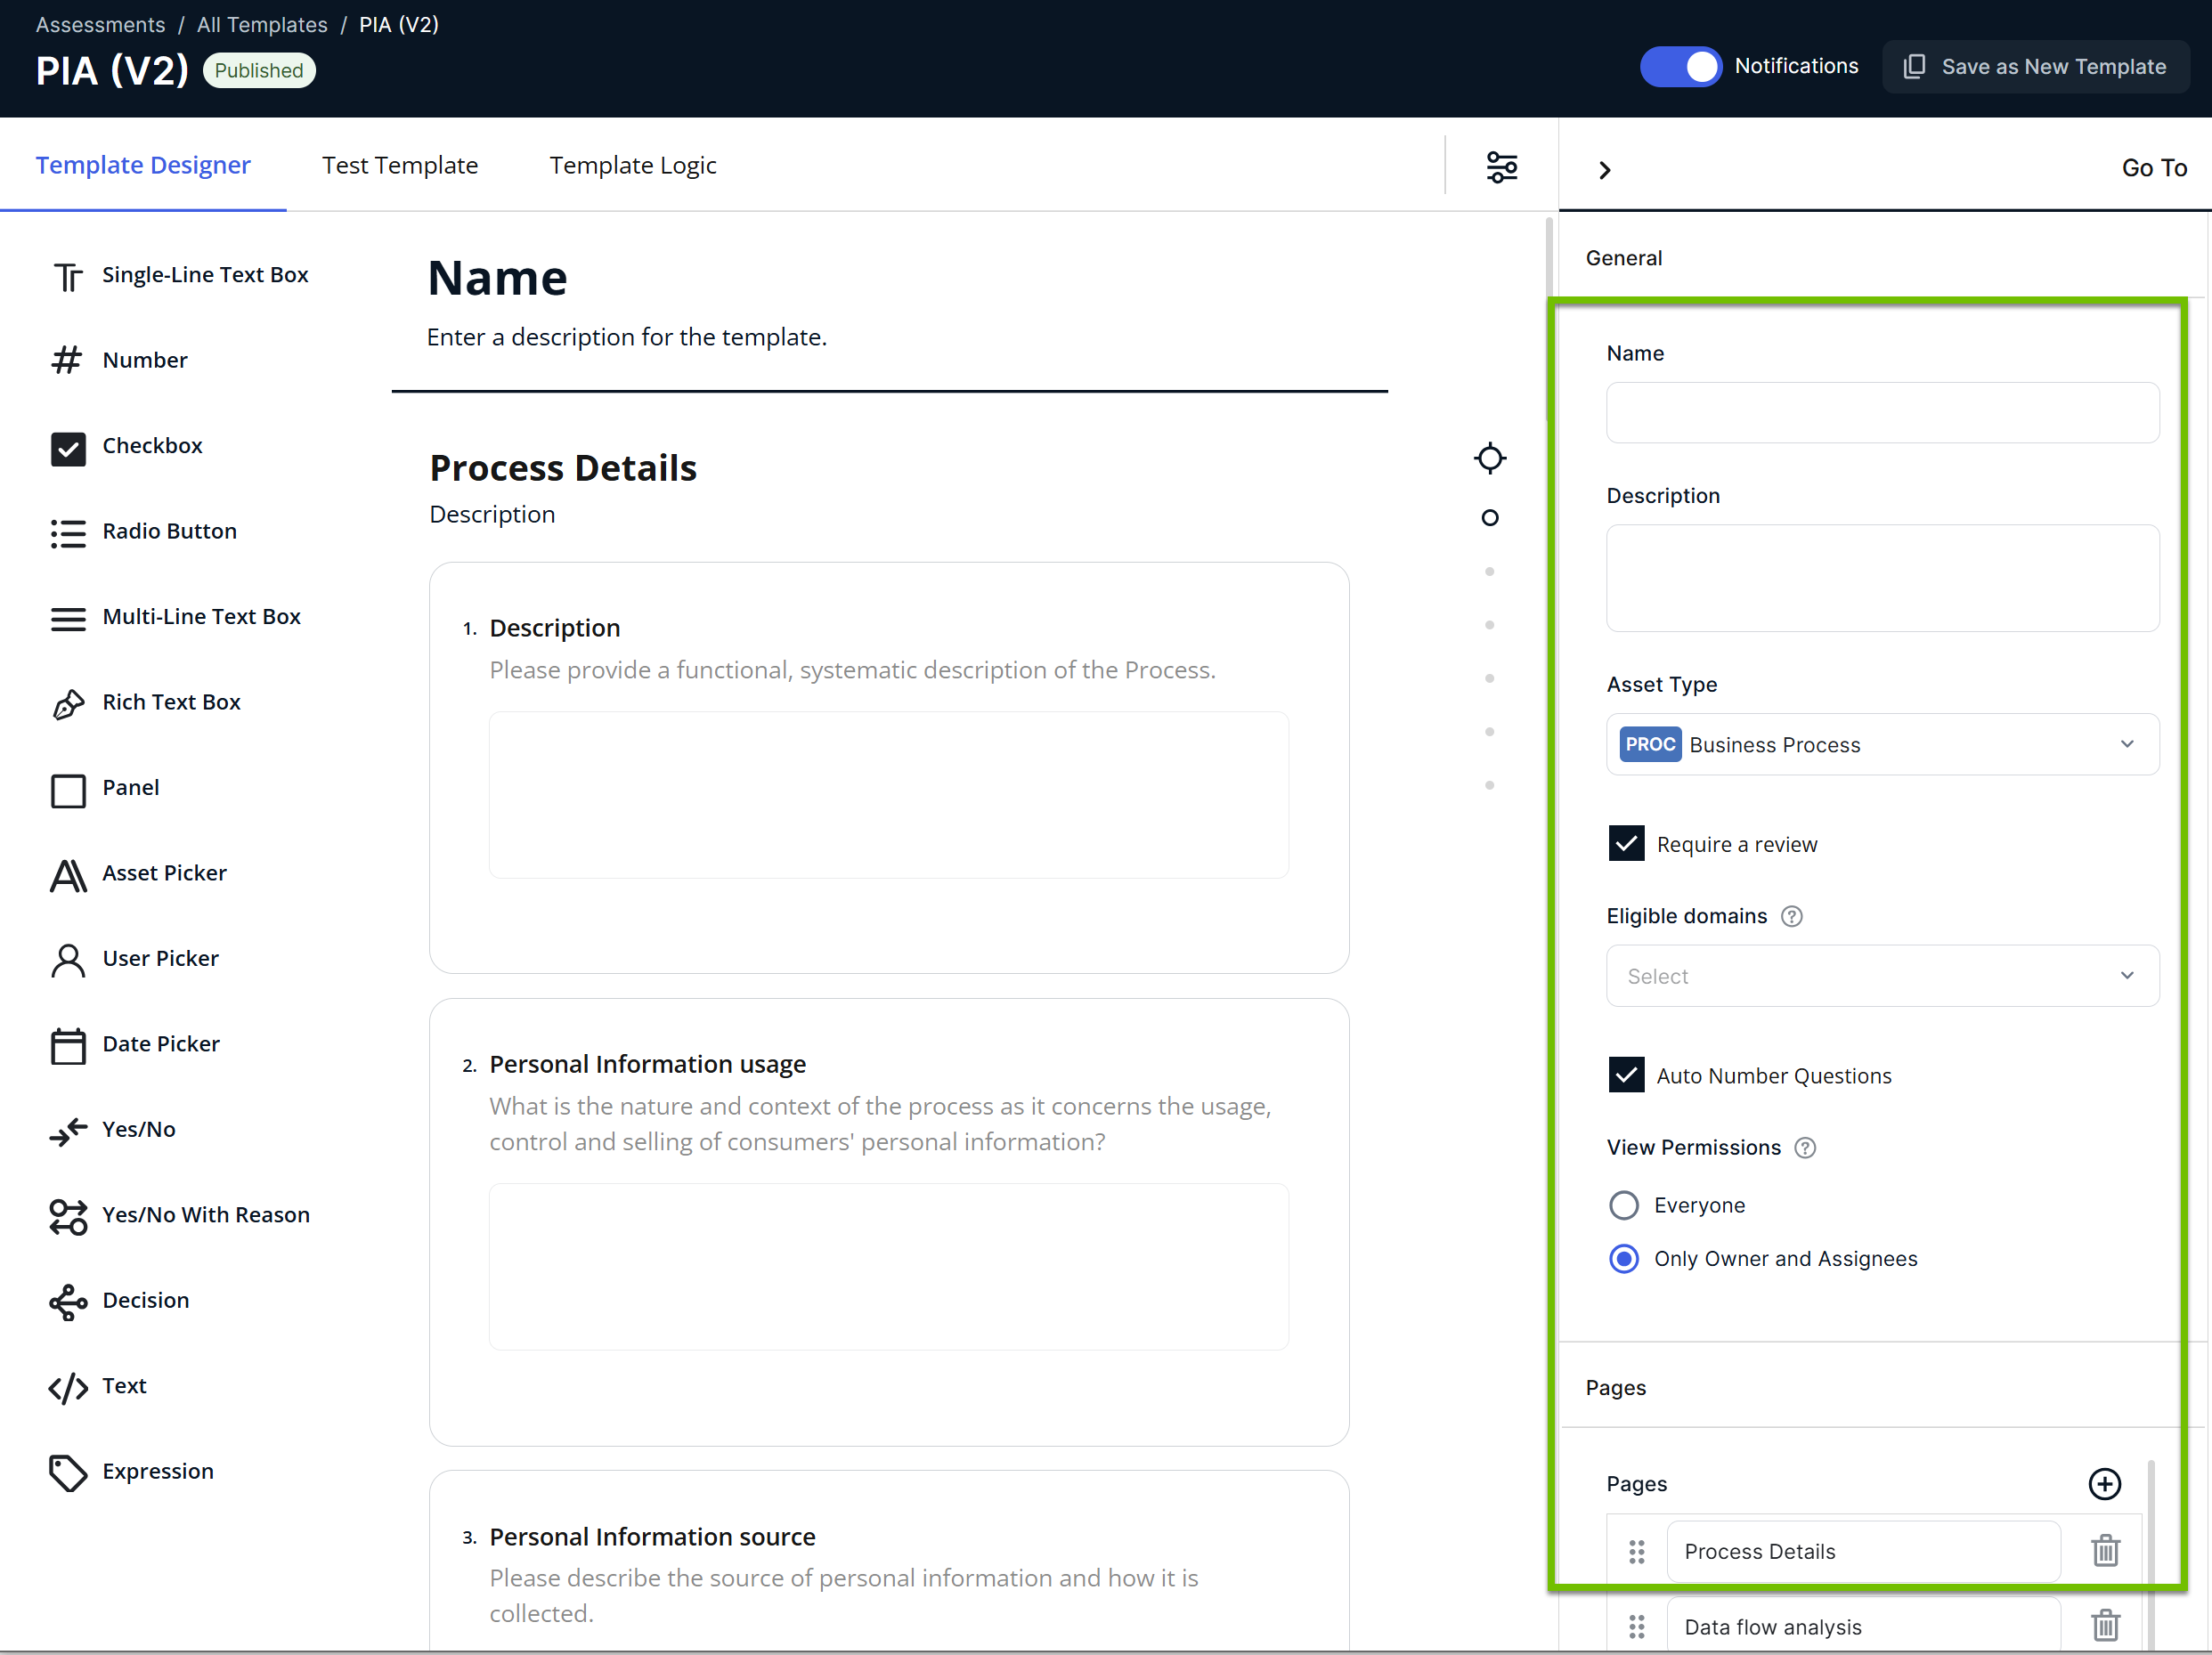The width and height of the screenshot is (2212, 1655).
Task: Click Save as New Template
Action: [x=2036, y=66]
